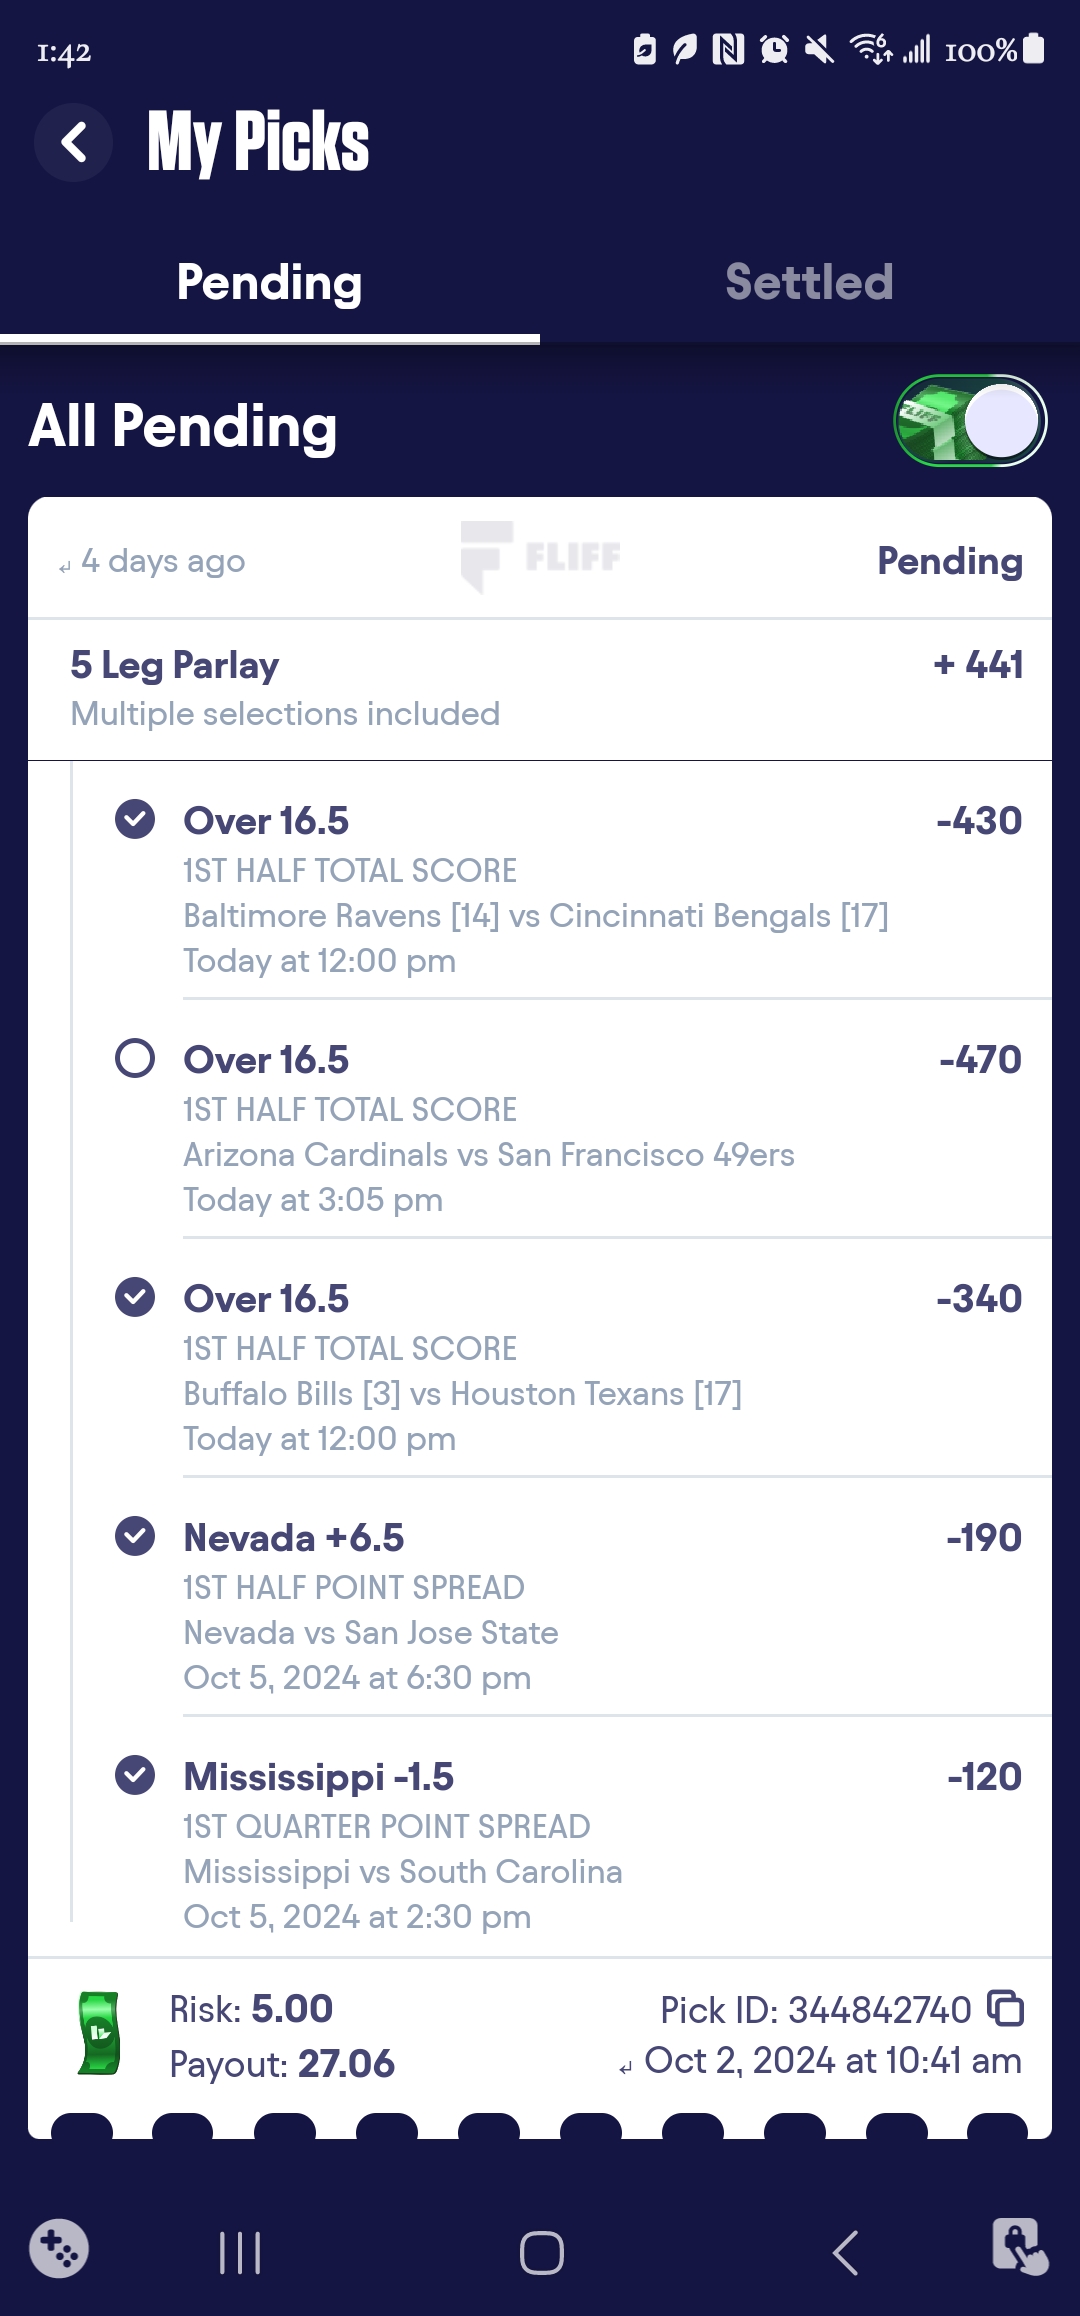Copy the Pick ID number

coord(1005,2008)
